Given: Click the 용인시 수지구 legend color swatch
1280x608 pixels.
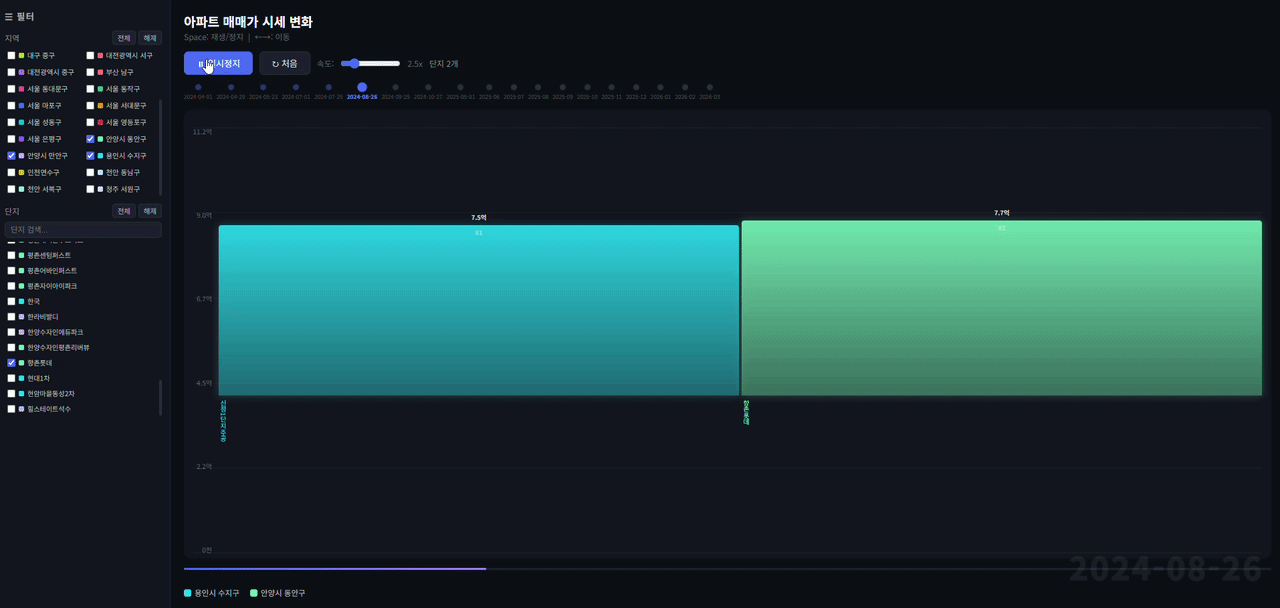Looking at the screenshot, I should pos(188,593).
